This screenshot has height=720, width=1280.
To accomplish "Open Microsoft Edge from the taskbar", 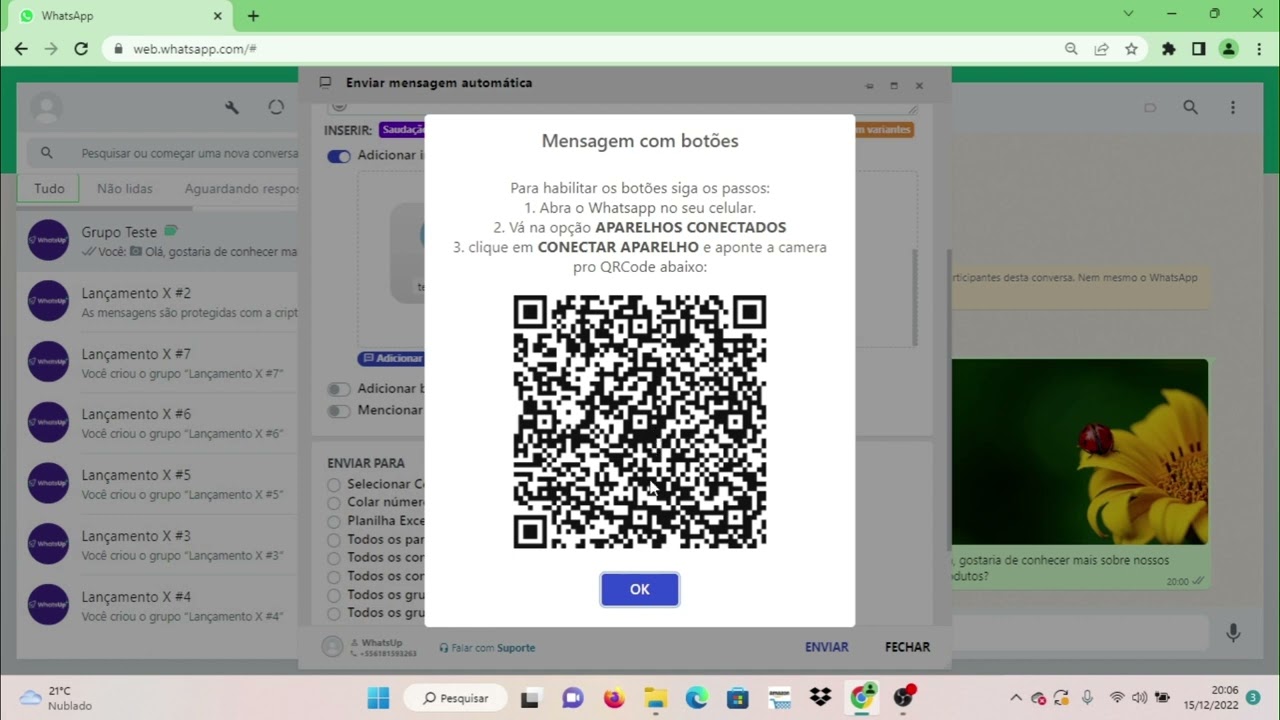I will pos(696,698).
